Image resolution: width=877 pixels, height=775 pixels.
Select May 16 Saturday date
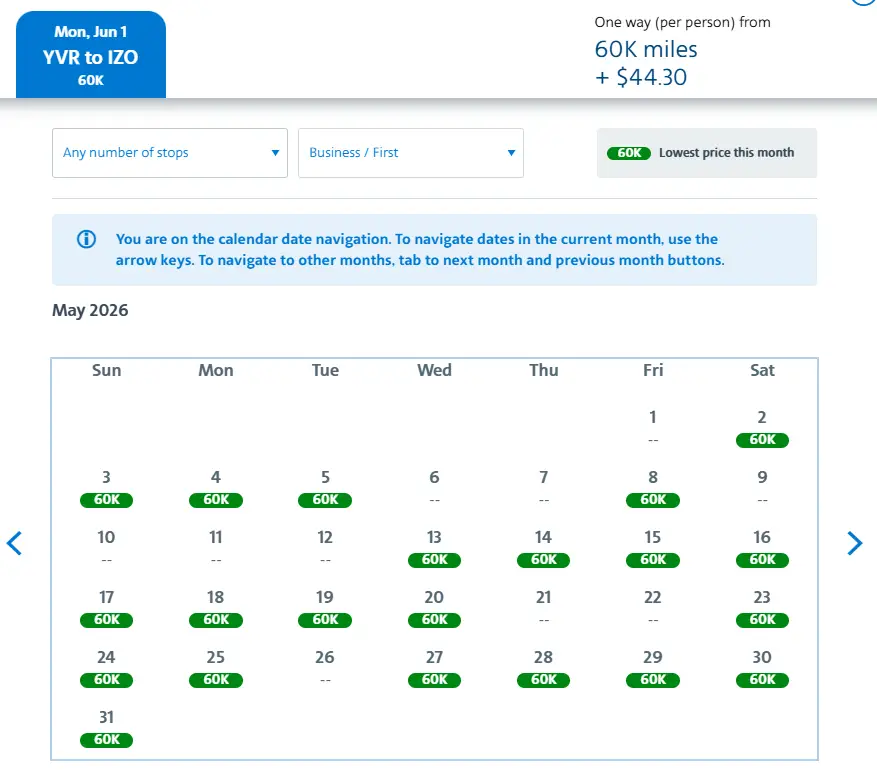[x=762, y=548]
